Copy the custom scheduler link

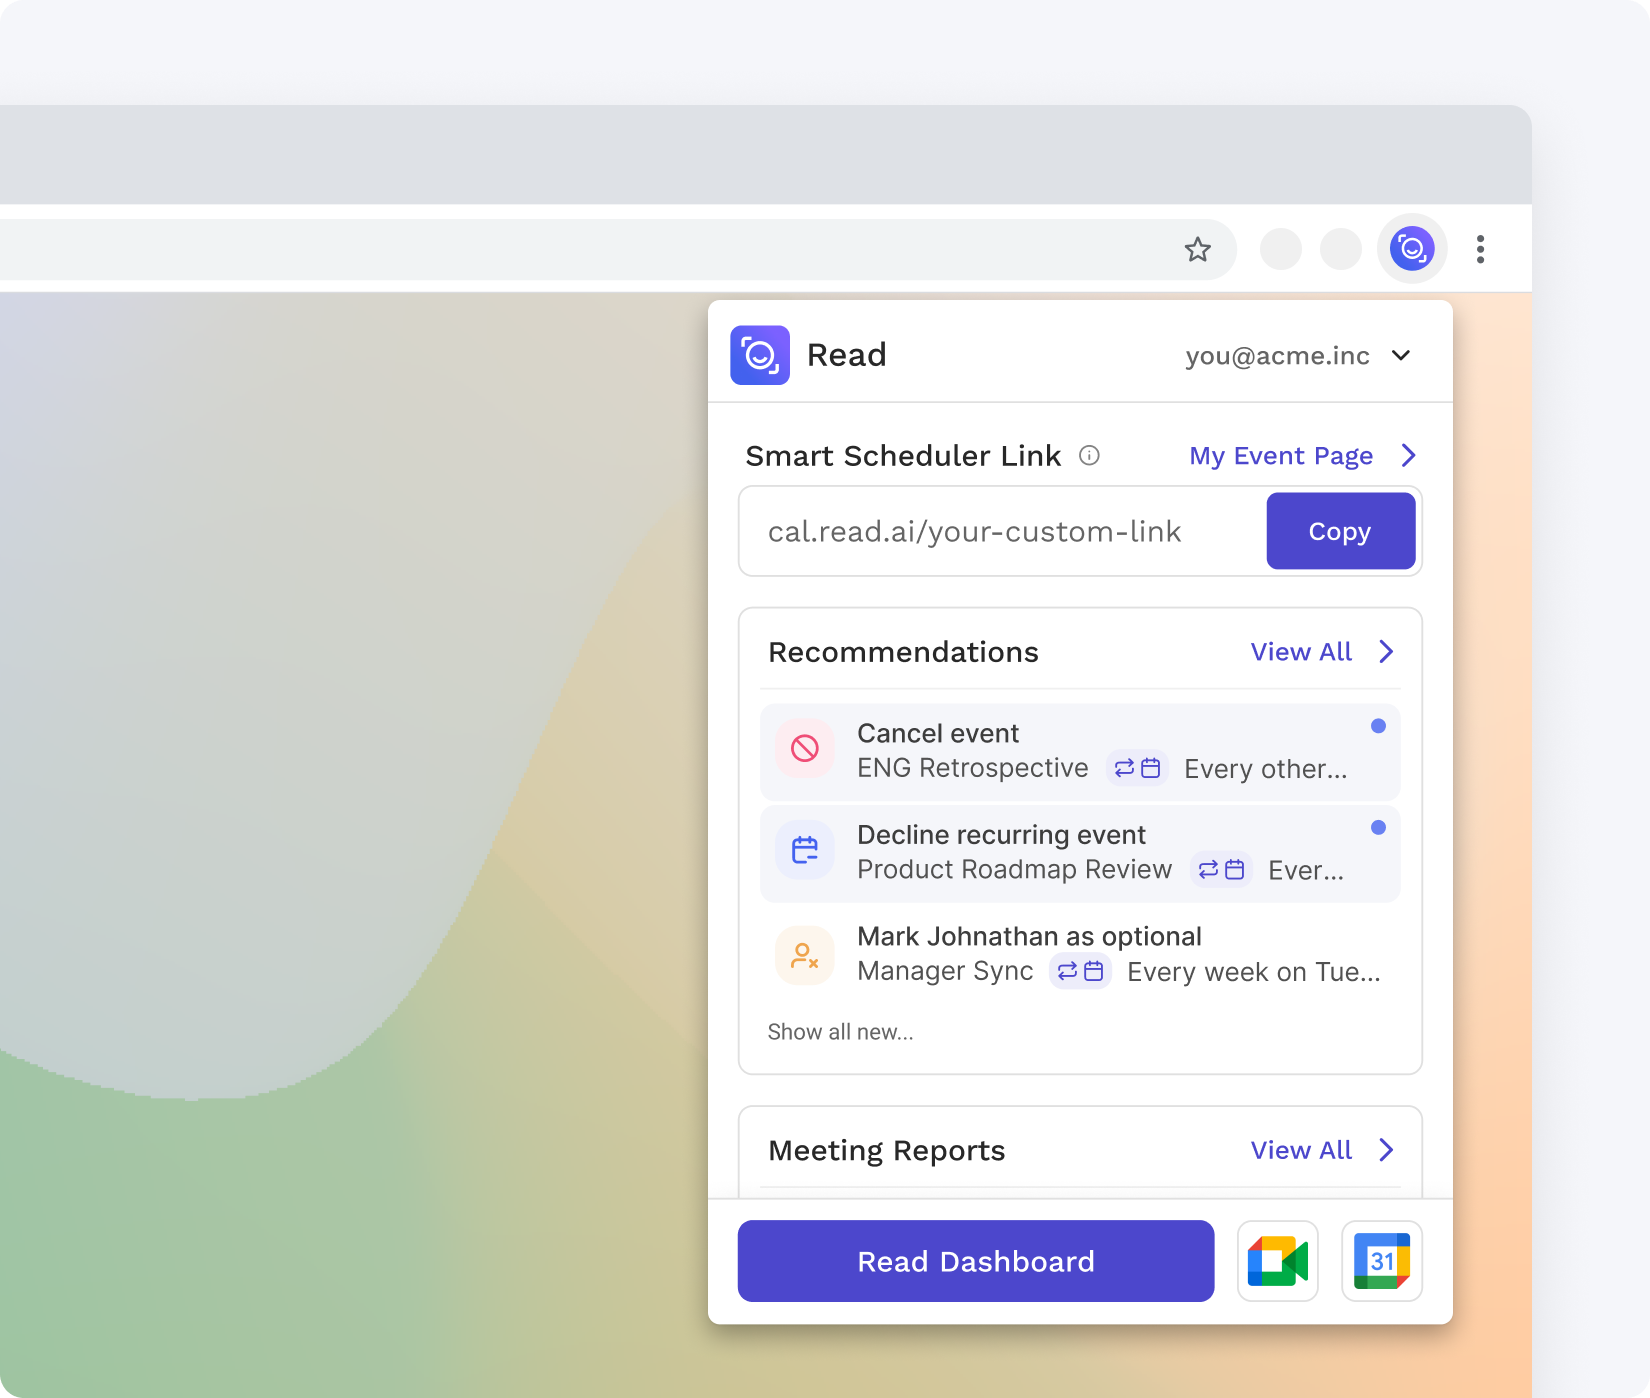click(x=1340, y=531)
